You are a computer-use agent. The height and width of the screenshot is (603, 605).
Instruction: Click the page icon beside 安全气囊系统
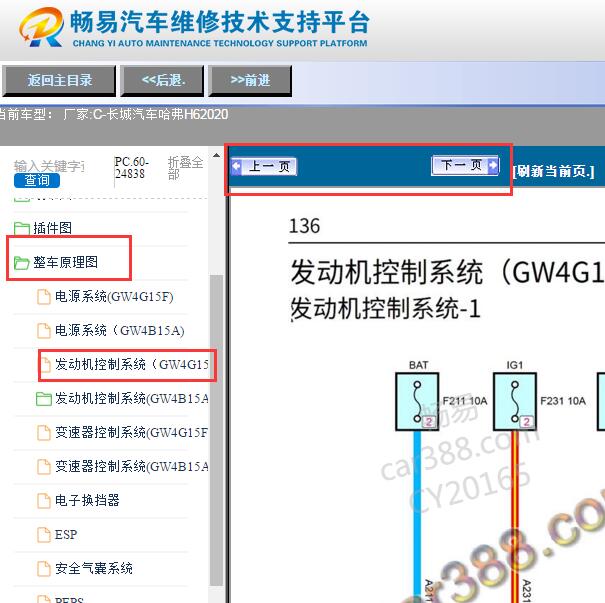[44, 568]
